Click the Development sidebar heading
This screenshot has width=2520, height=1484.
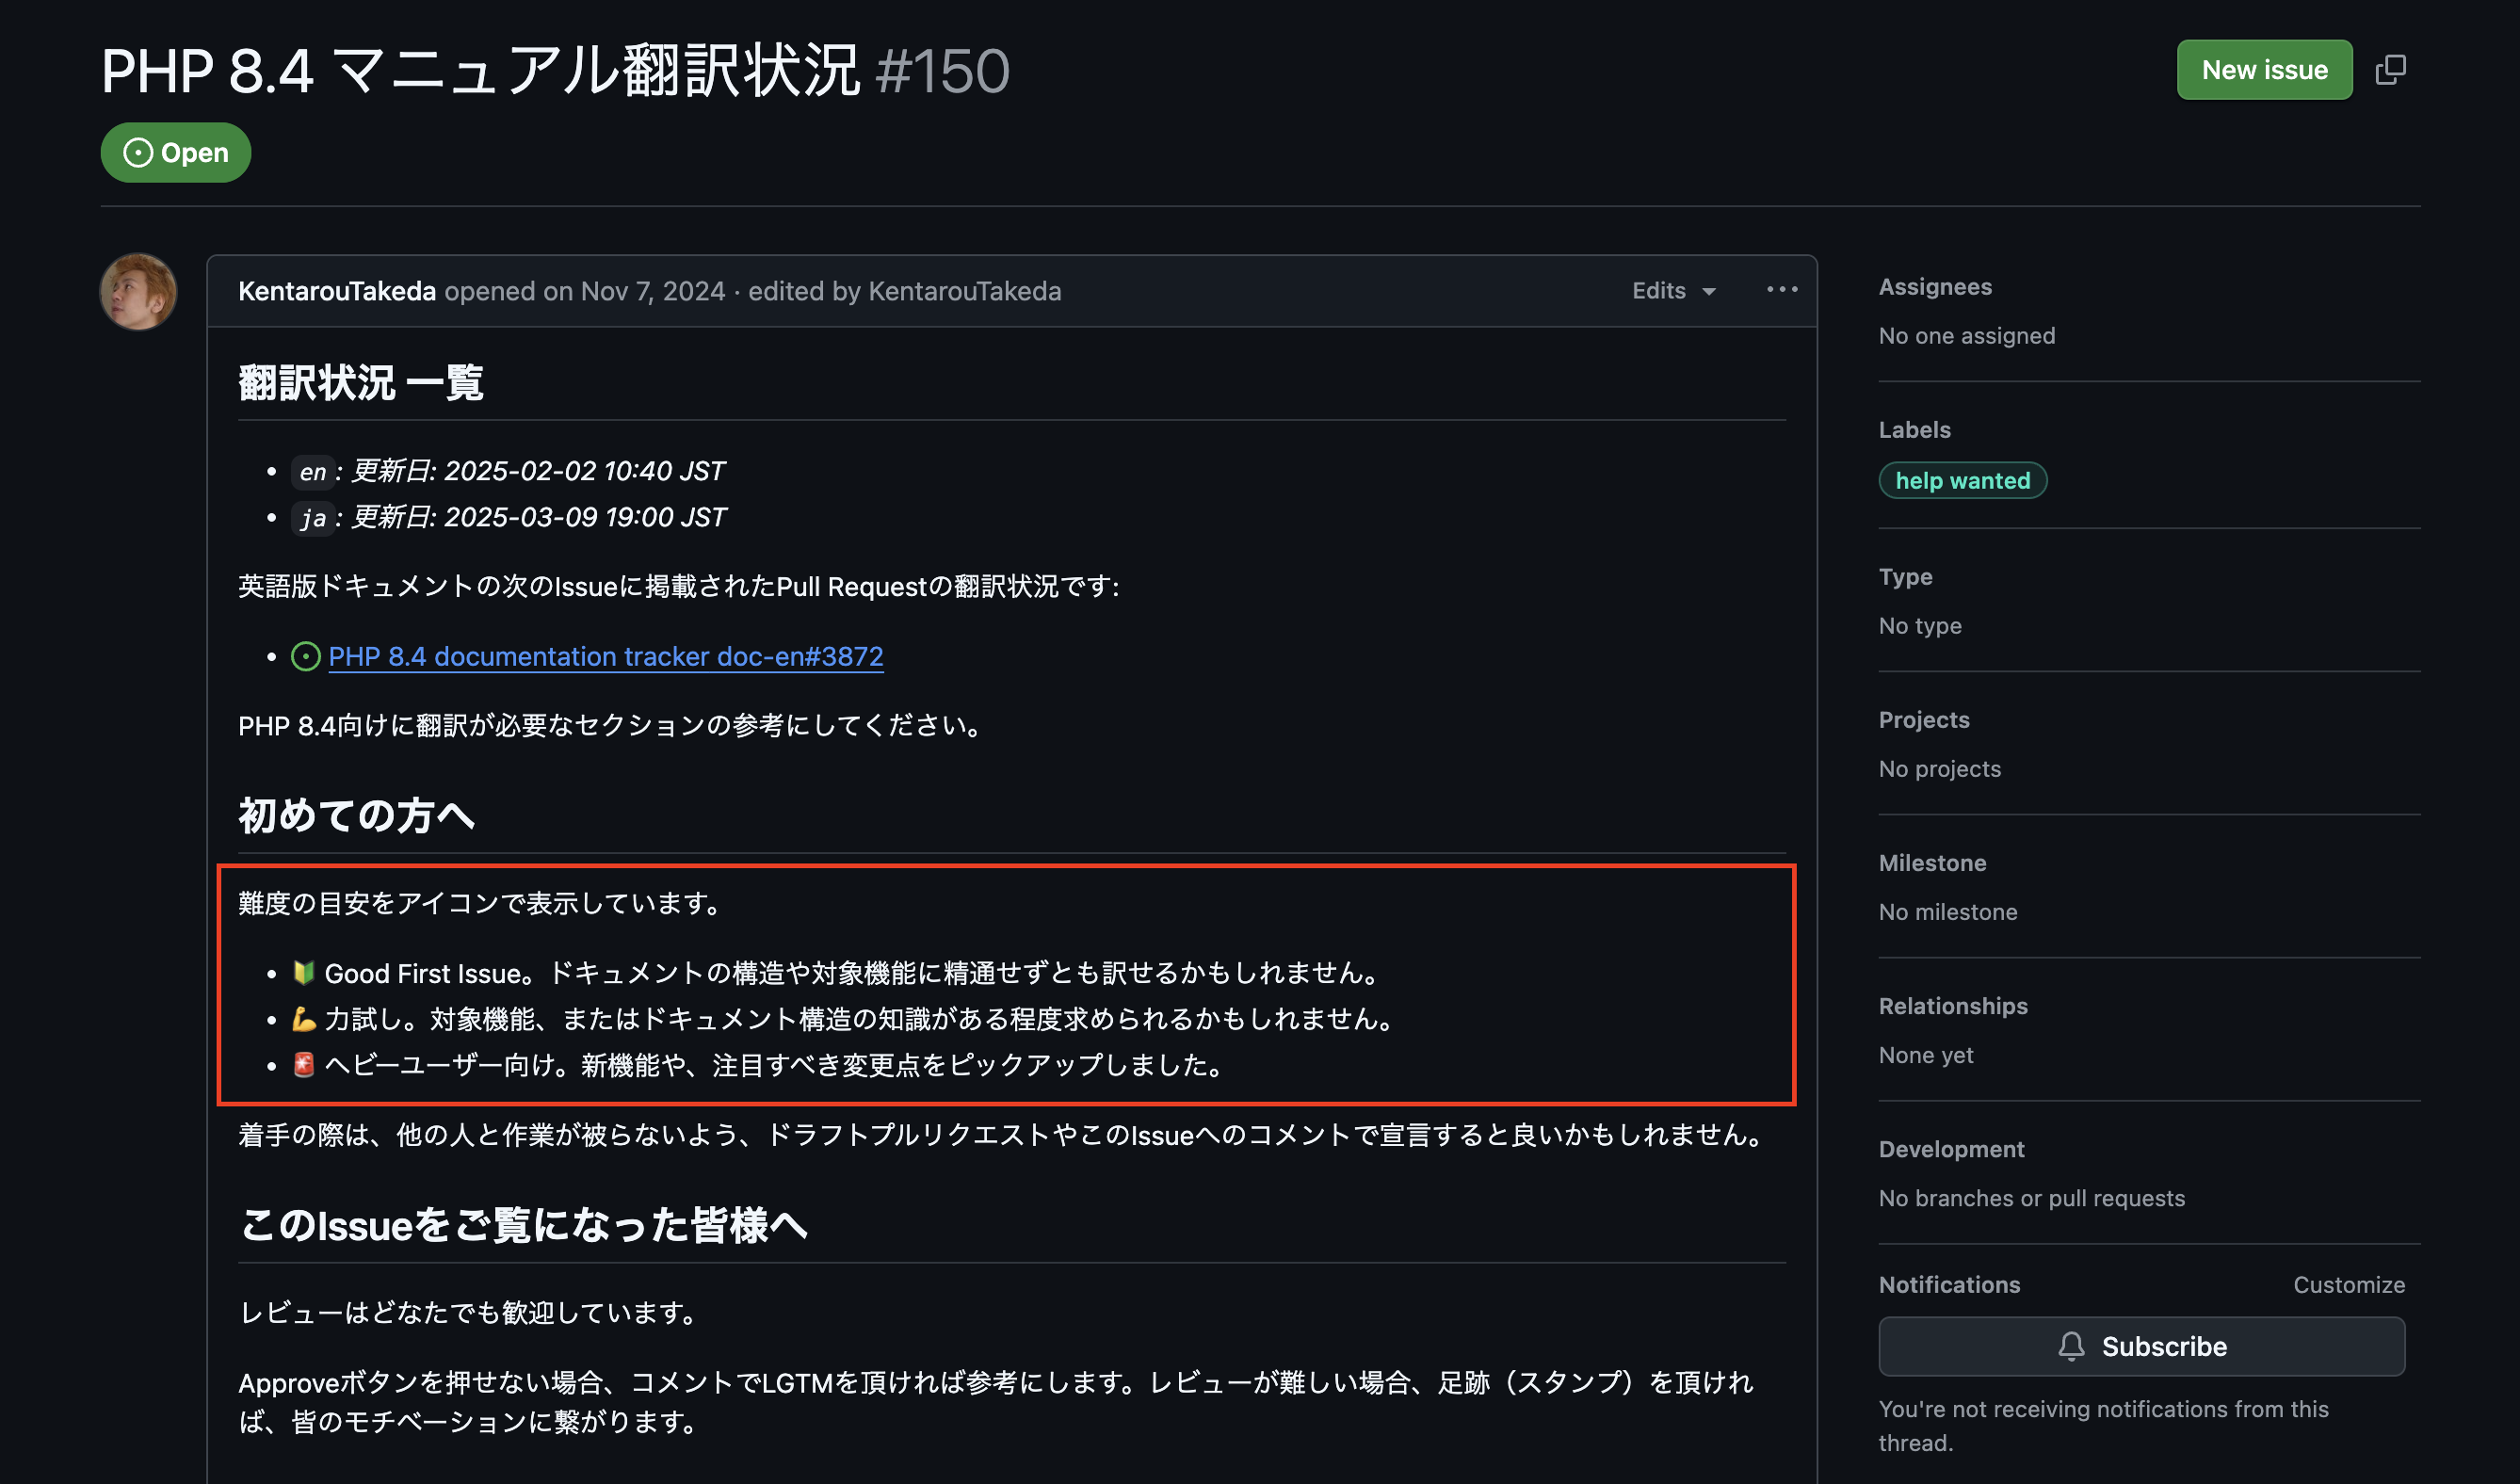(x=1951, y=1149)
